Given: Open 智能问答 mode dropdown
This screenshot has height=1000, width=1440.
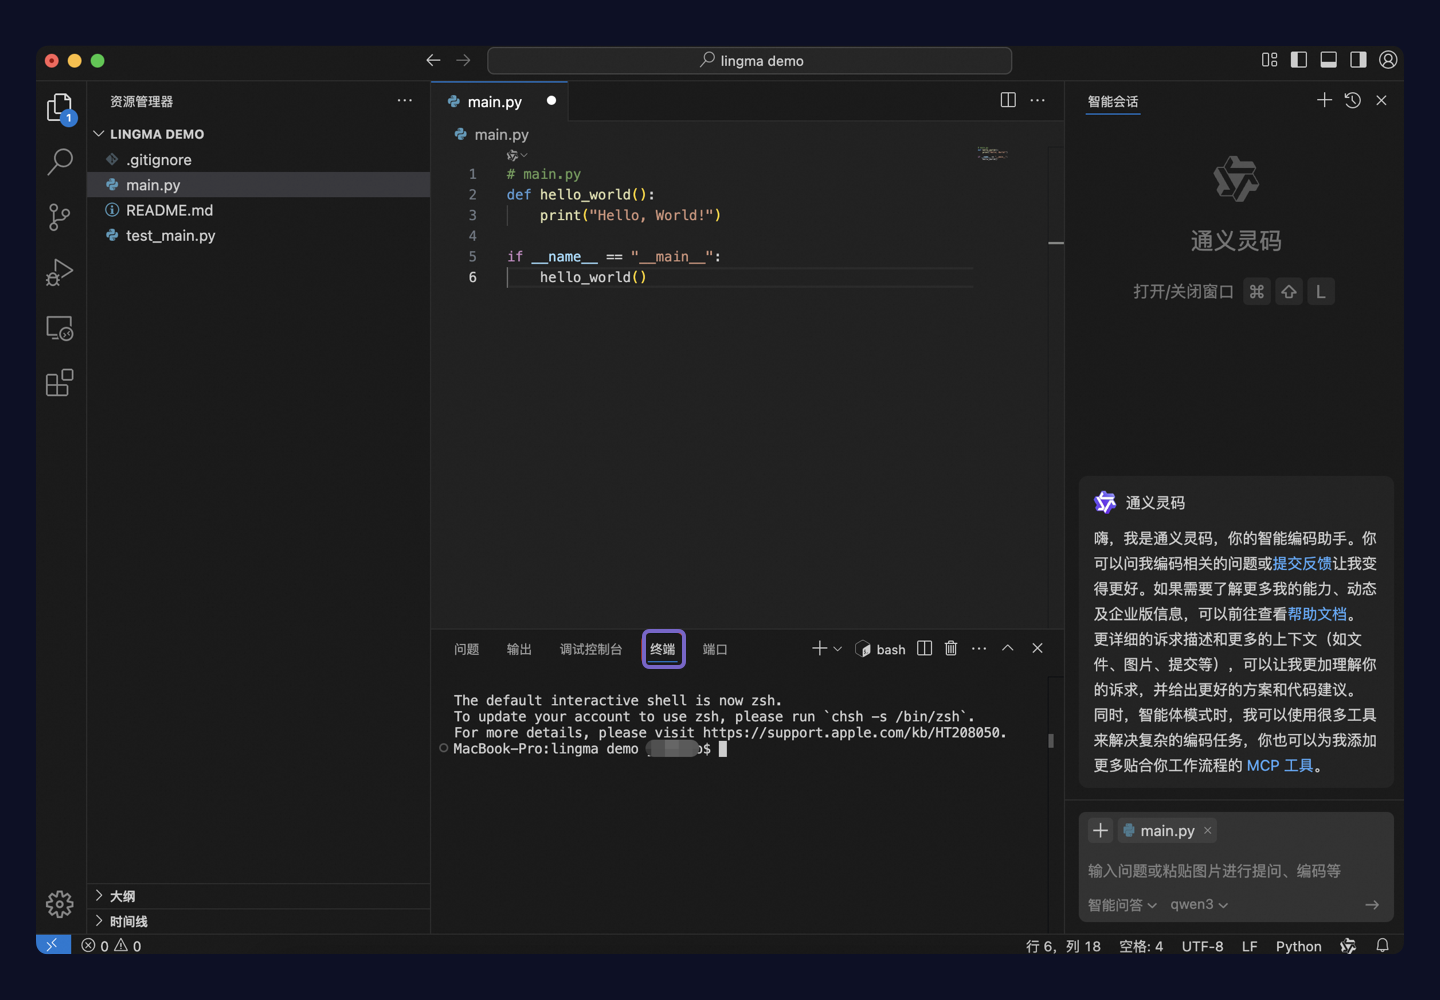Looking at the screenshot, I should [1122, 904].
